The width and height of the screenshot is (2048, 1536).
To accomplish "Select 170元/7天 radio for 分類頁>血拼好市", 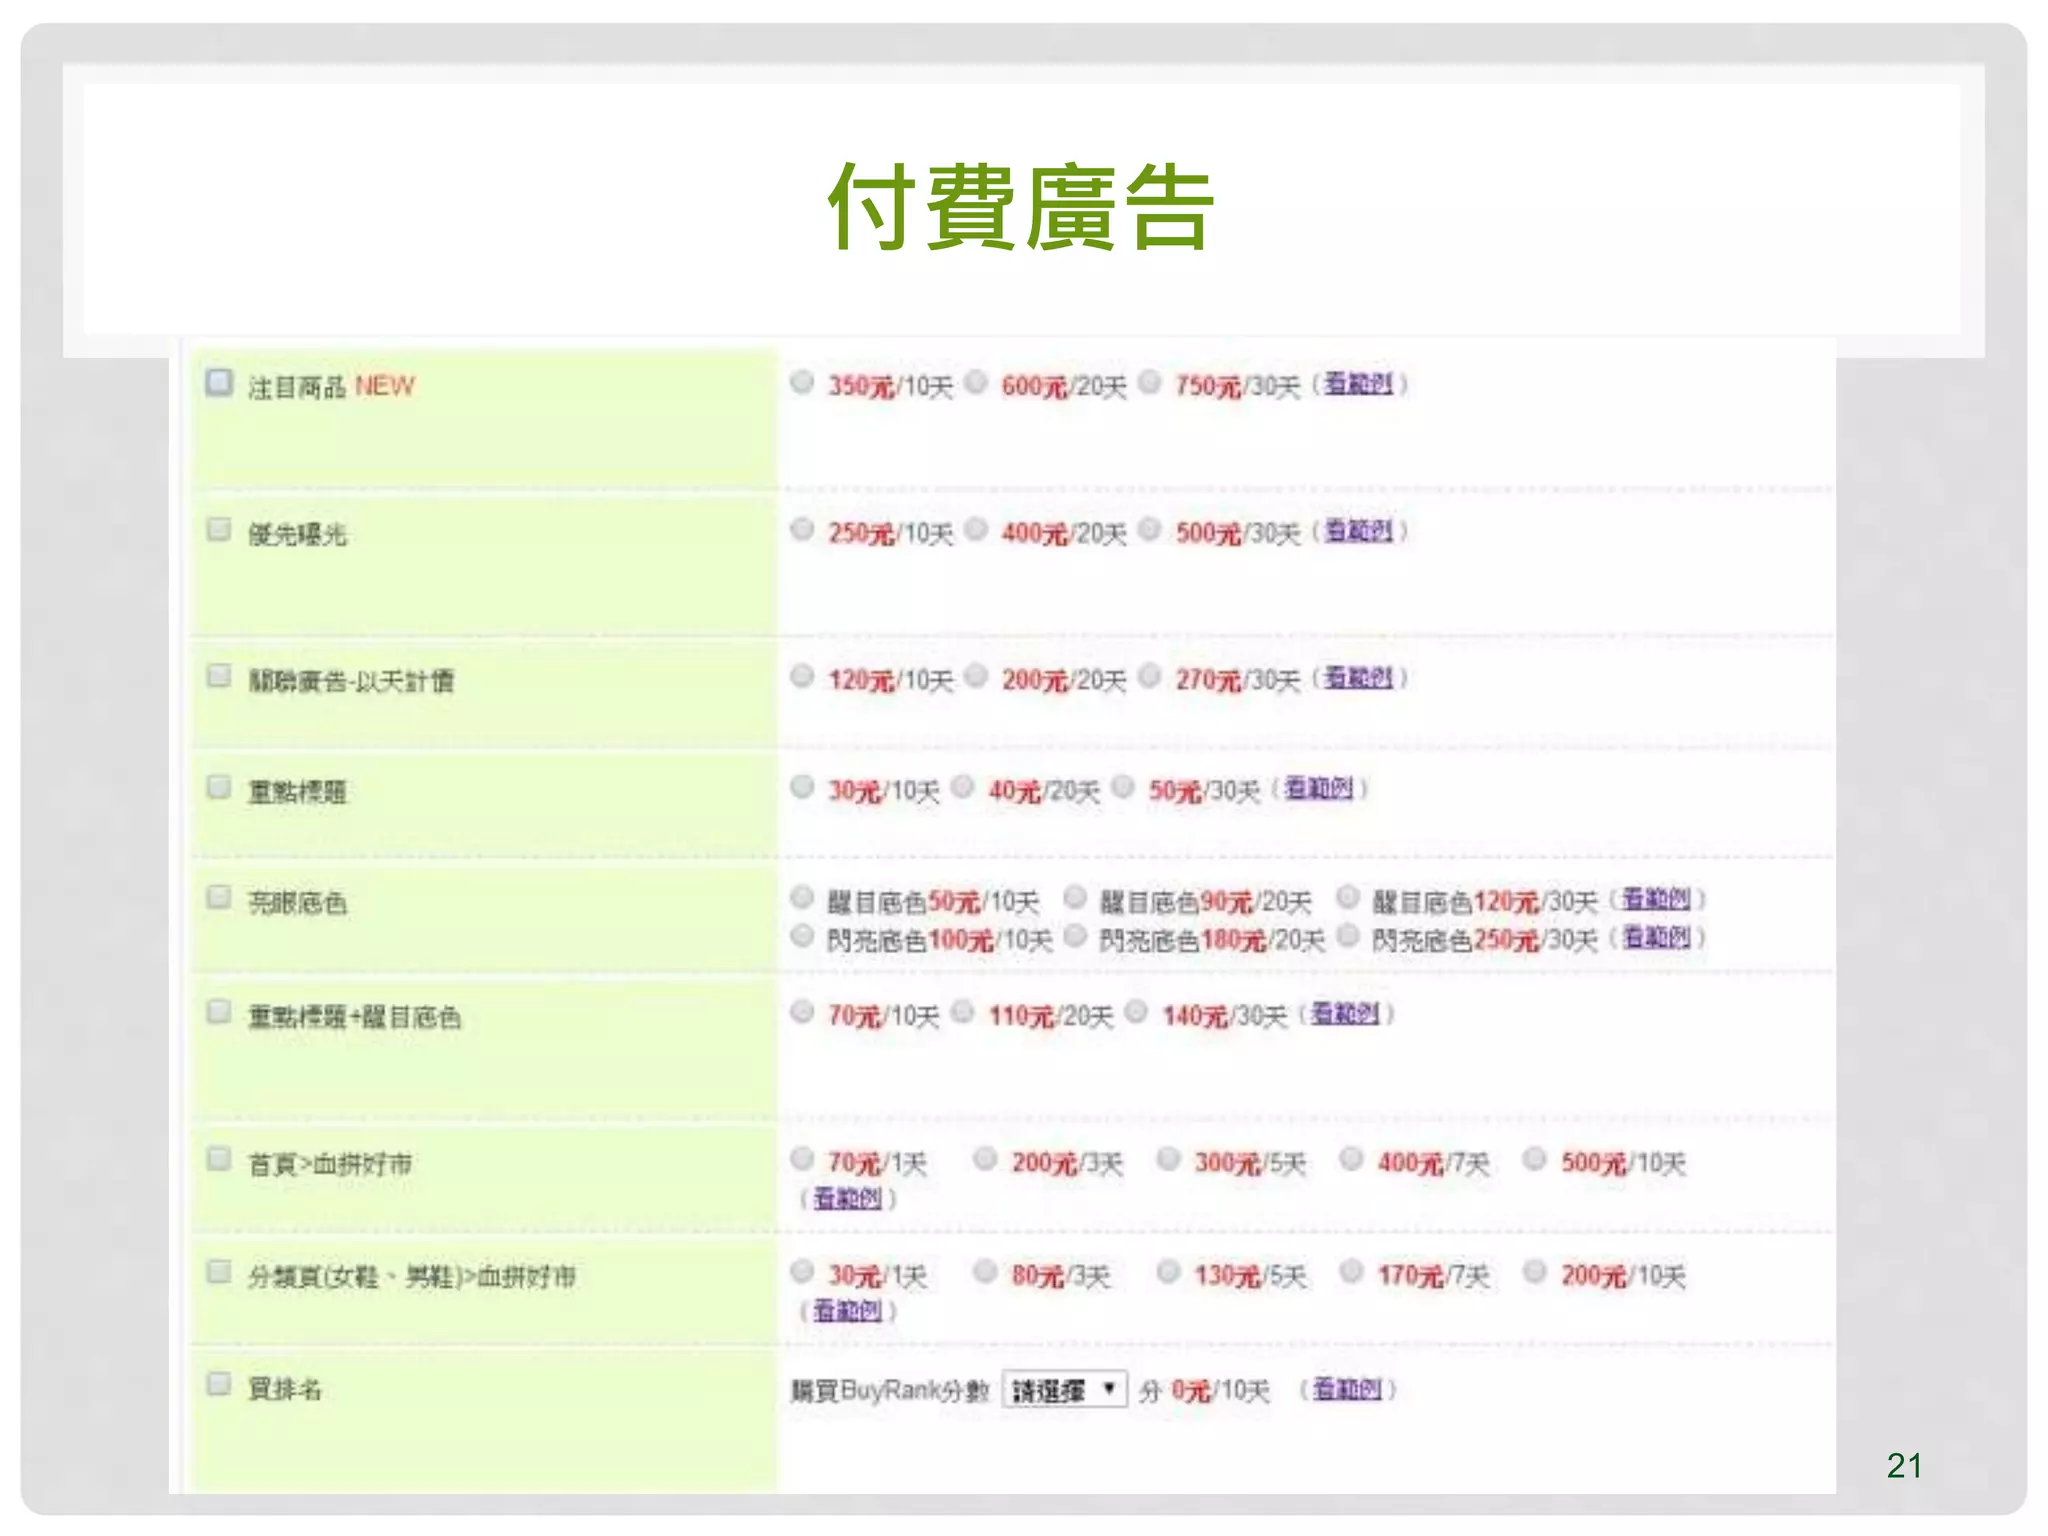I will coord(1351,1272).
